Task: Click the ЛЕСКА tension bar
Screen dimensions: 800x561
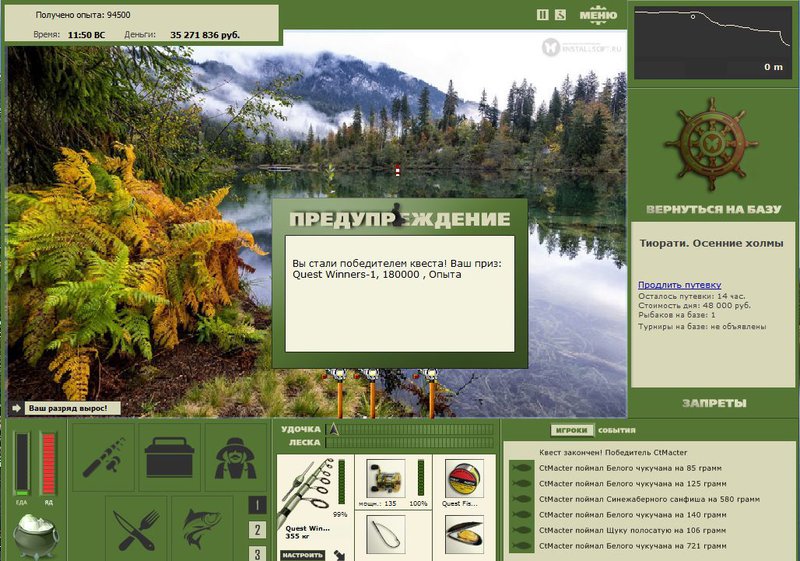Action: (x=410, y=443)
